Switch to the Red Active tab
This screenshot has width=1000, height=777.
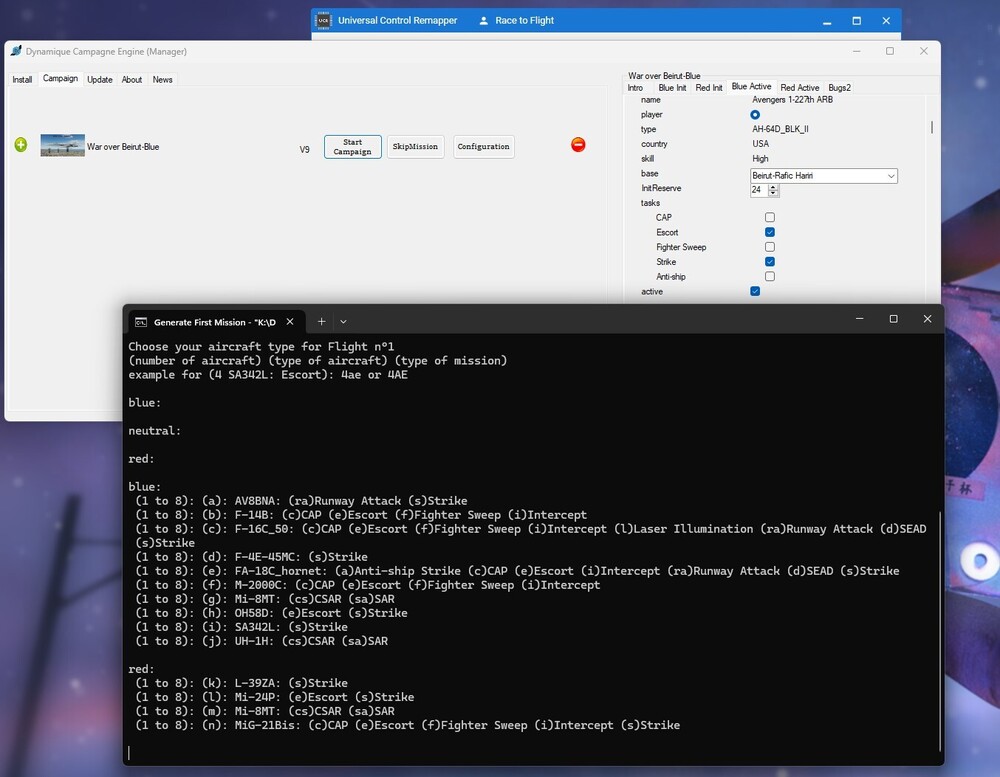tap(799, 88)
